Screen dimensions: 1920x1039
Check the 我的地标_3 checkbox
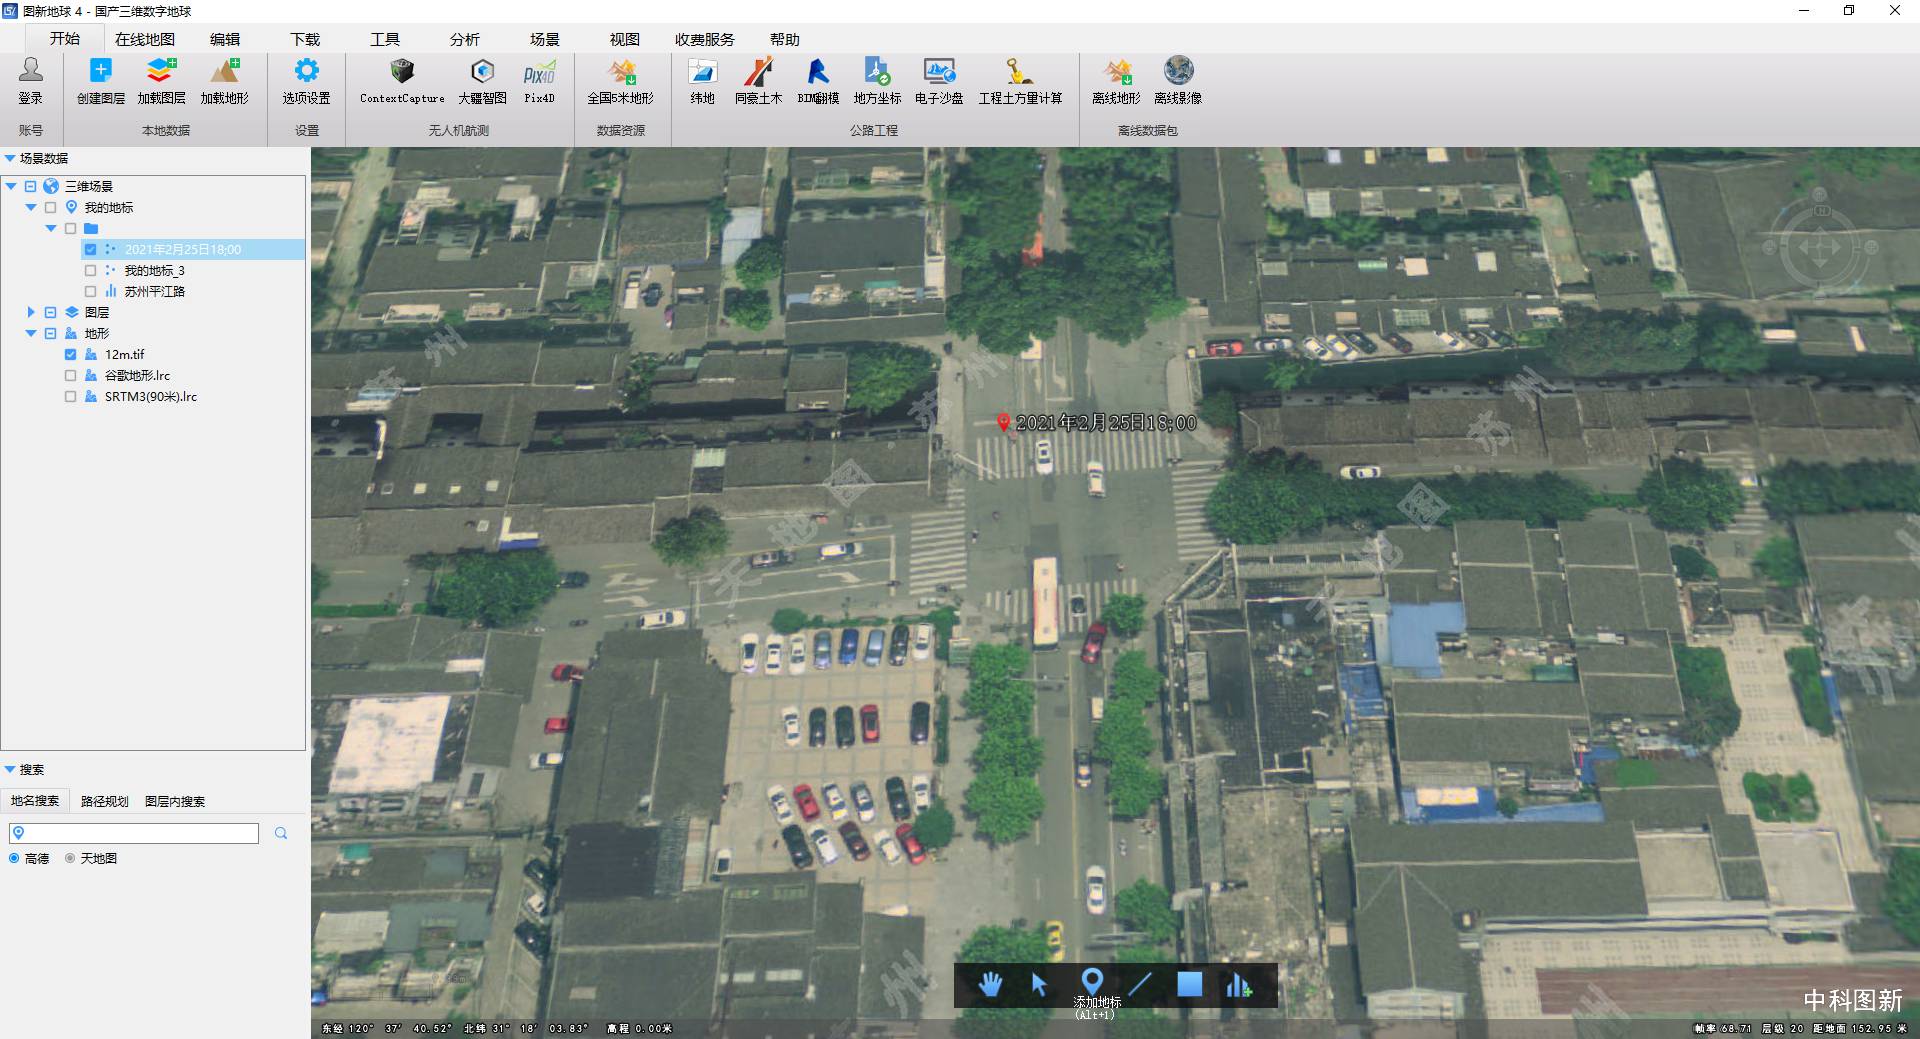(x=91, y=271)
